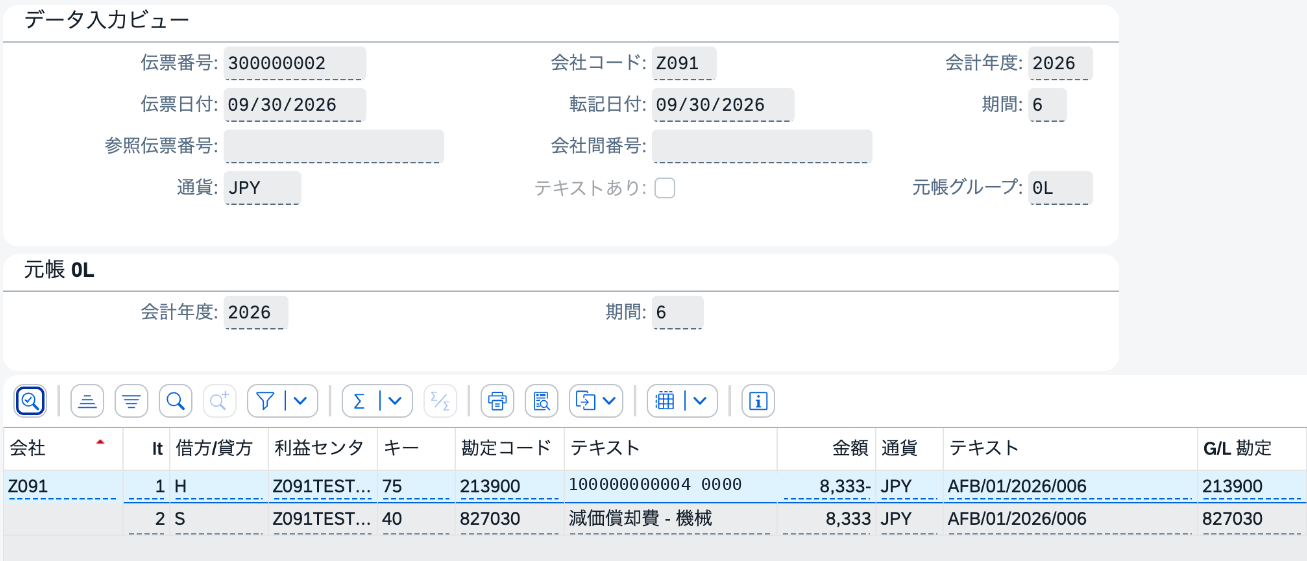1307x561 pixels.
Task: Select the G/L 勘定 column header
Action: pyautogui.click(x=1252, y=448)
